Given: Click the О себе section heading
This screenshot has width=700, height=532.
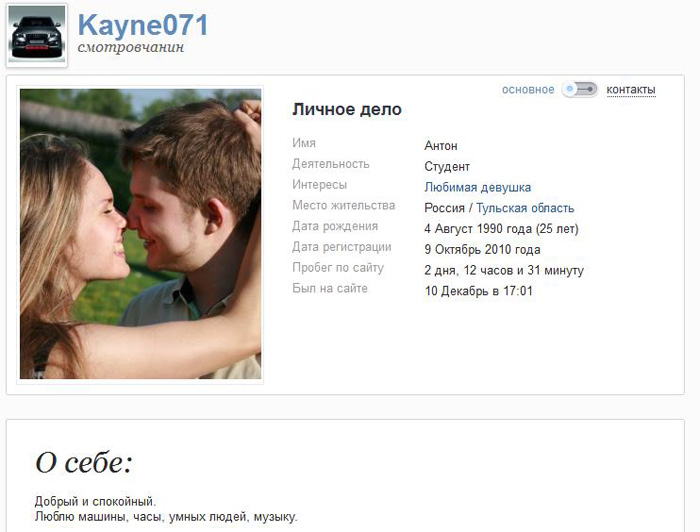Looking at the screenshot, I should pyautogui.click(x=84, y=463).
